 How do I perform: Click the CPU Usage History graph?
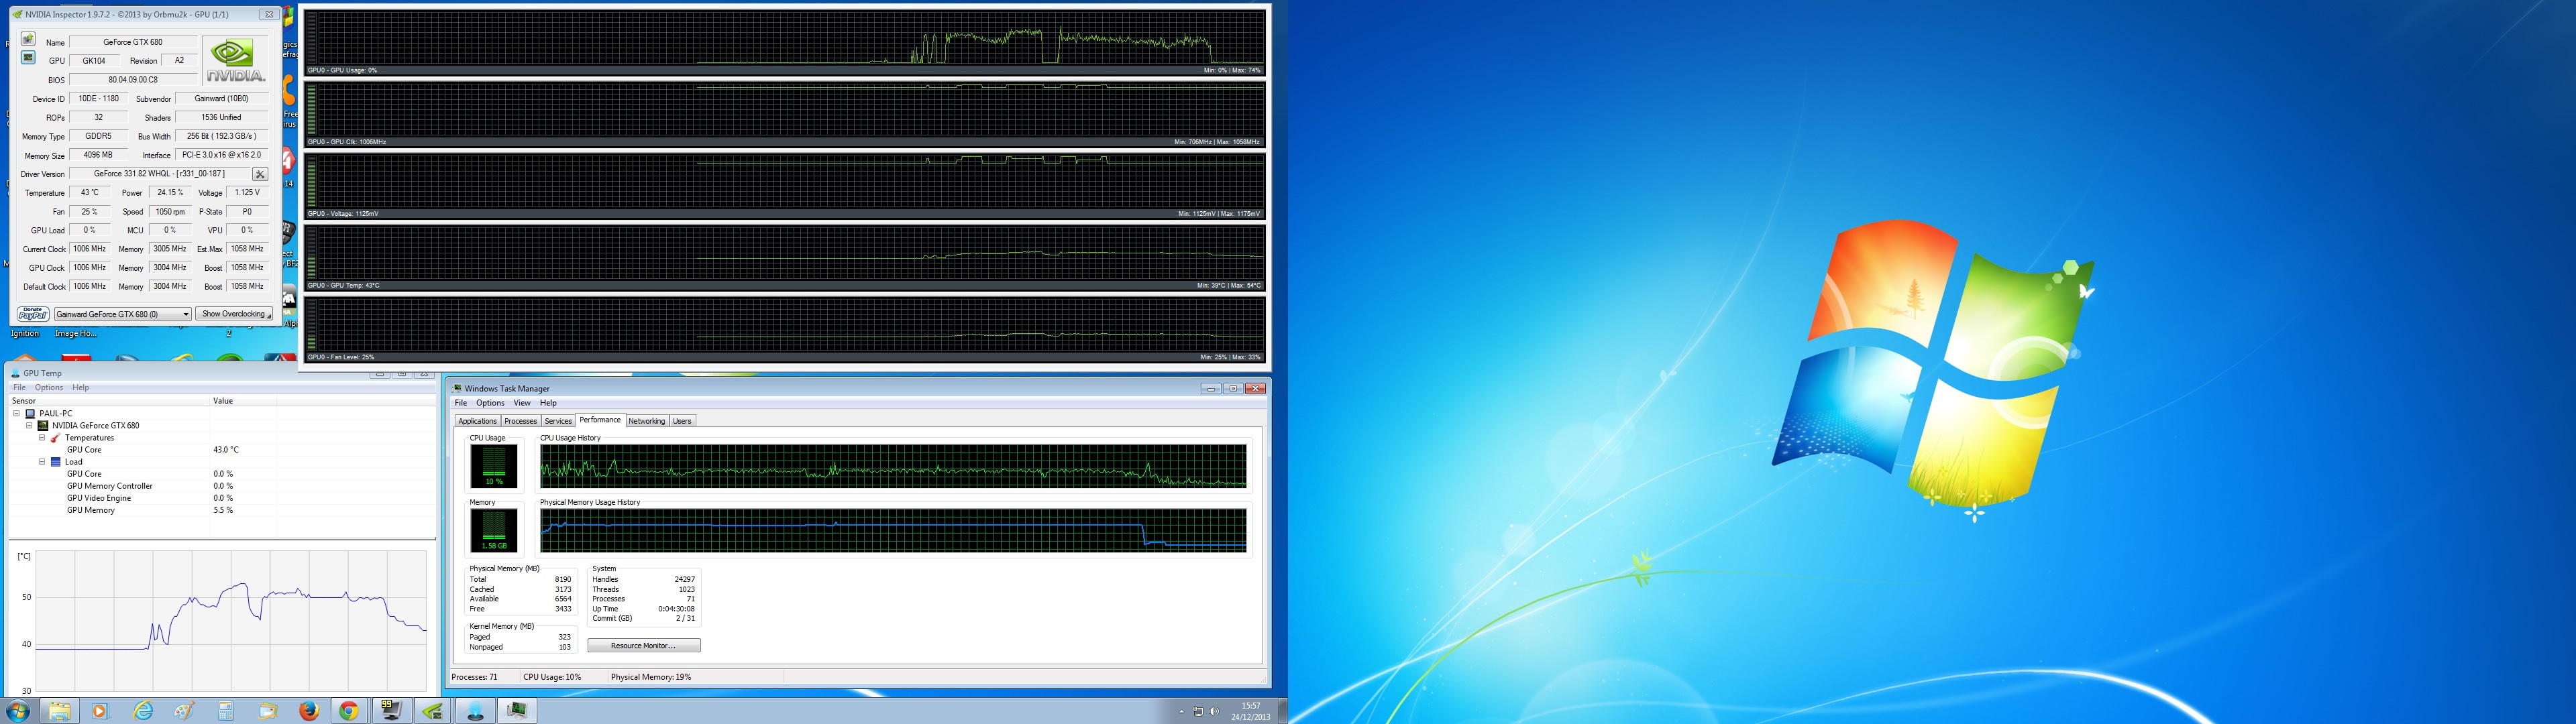(x=893, y=467)
